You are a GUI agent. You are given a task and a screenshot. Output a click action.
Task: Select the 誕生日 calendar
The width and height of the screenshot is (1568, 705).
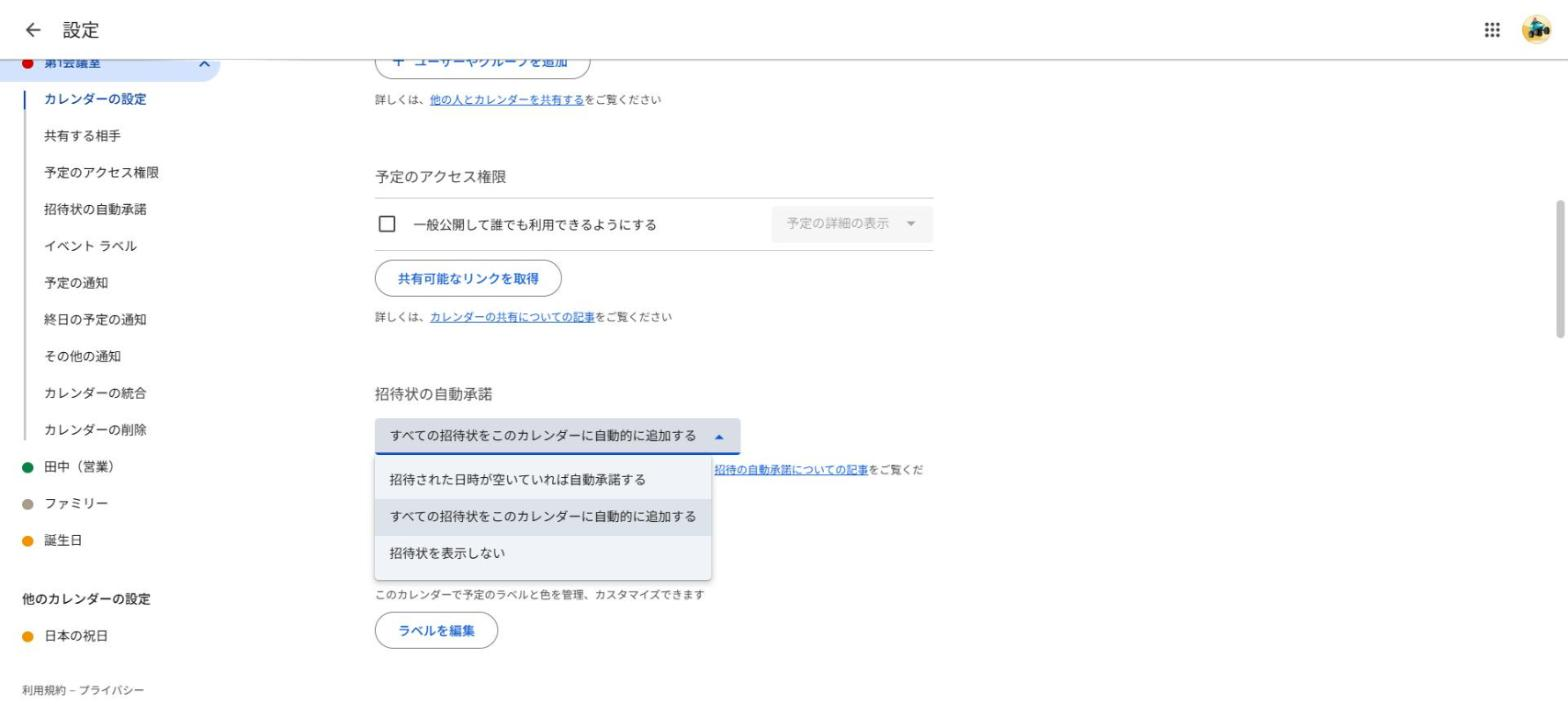[63, 541]
